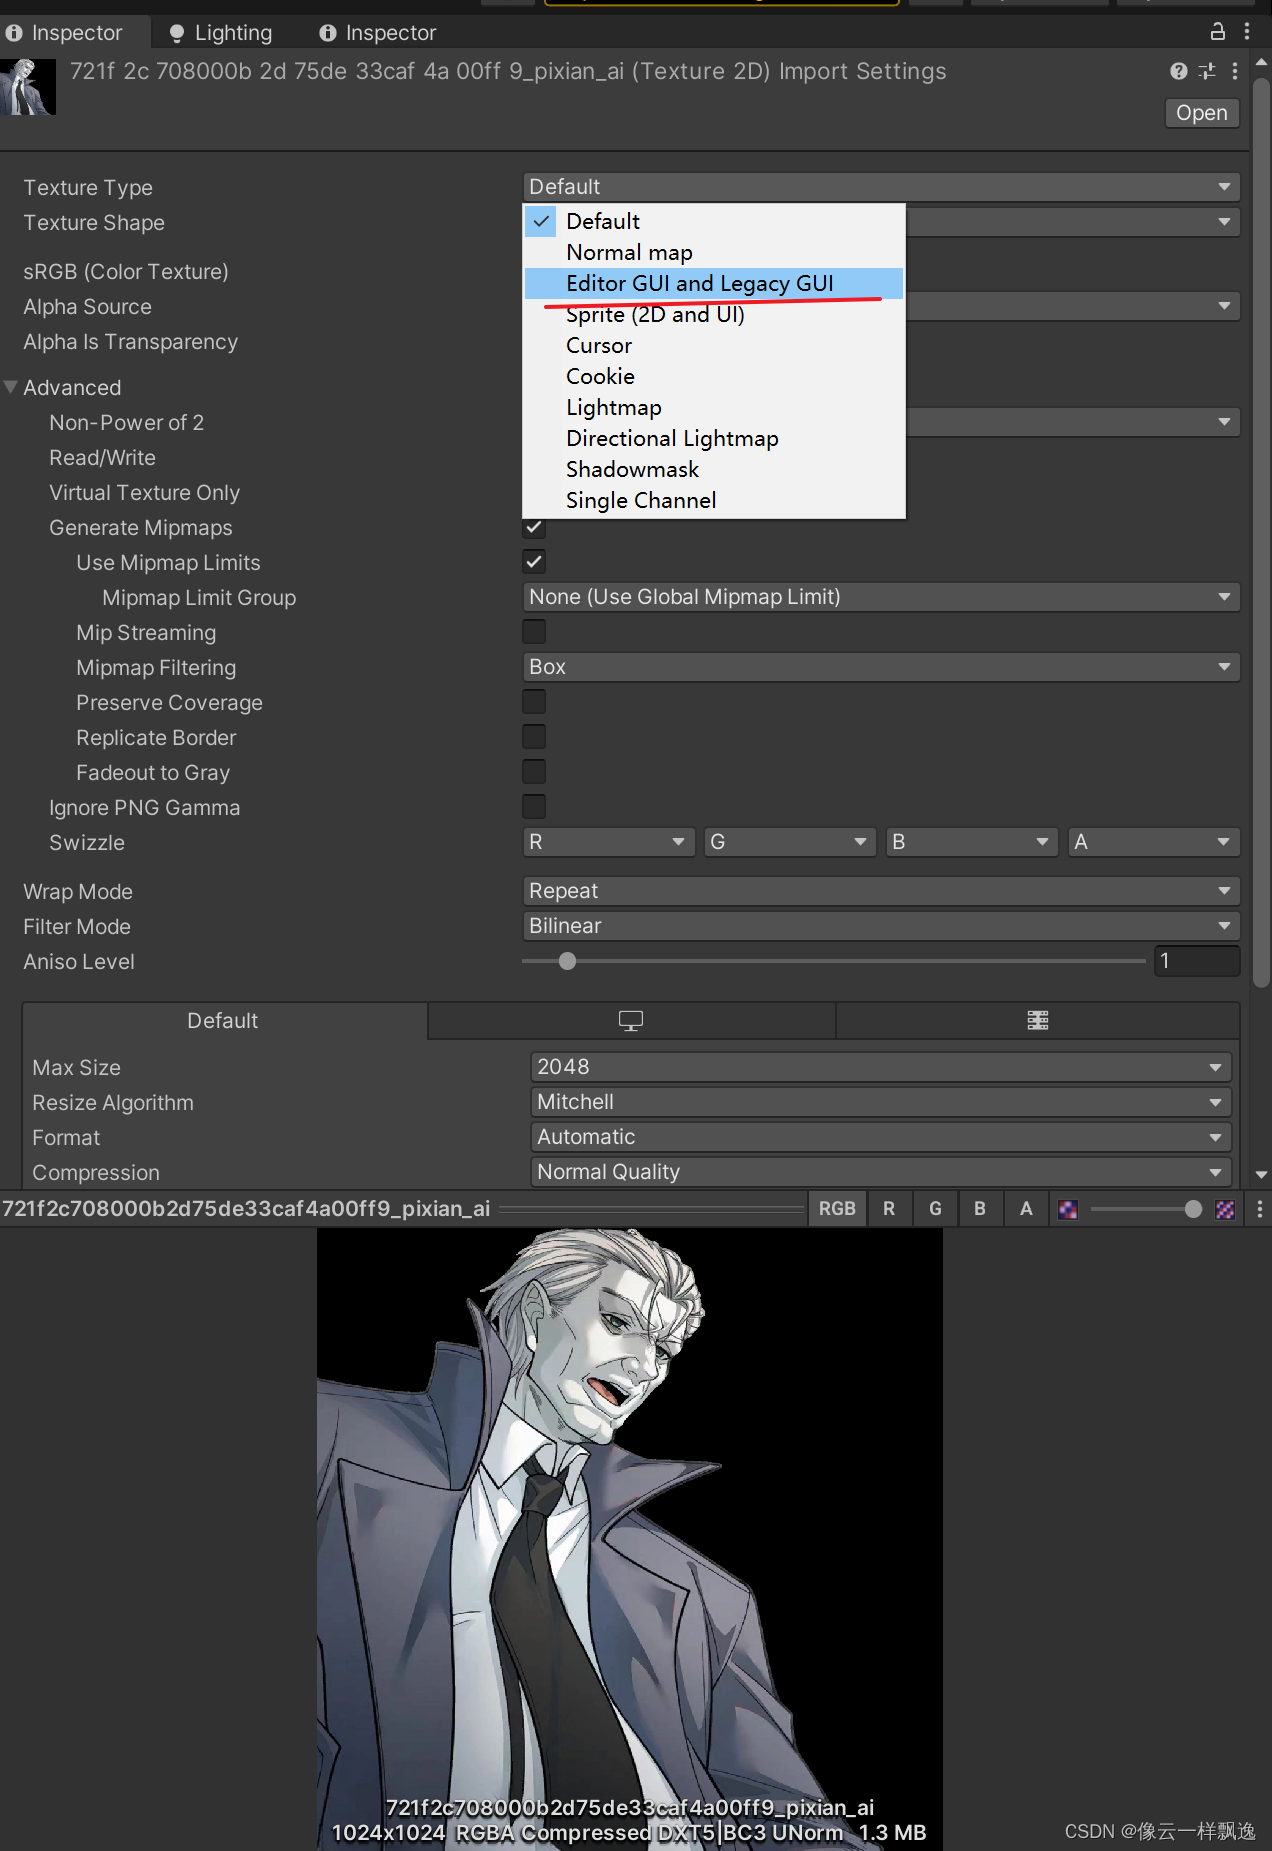
Task: Choose Default in the texture type list
Action: point(714,221)
